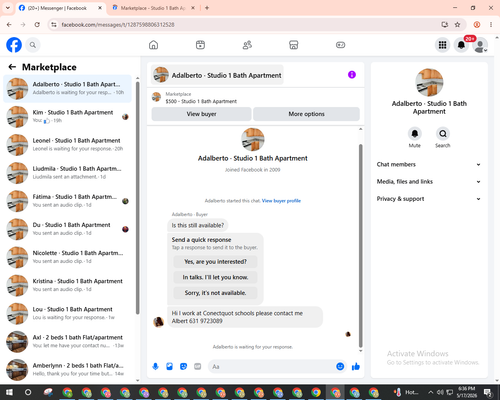Open the Friends icon in top navigation

(247, 45)
